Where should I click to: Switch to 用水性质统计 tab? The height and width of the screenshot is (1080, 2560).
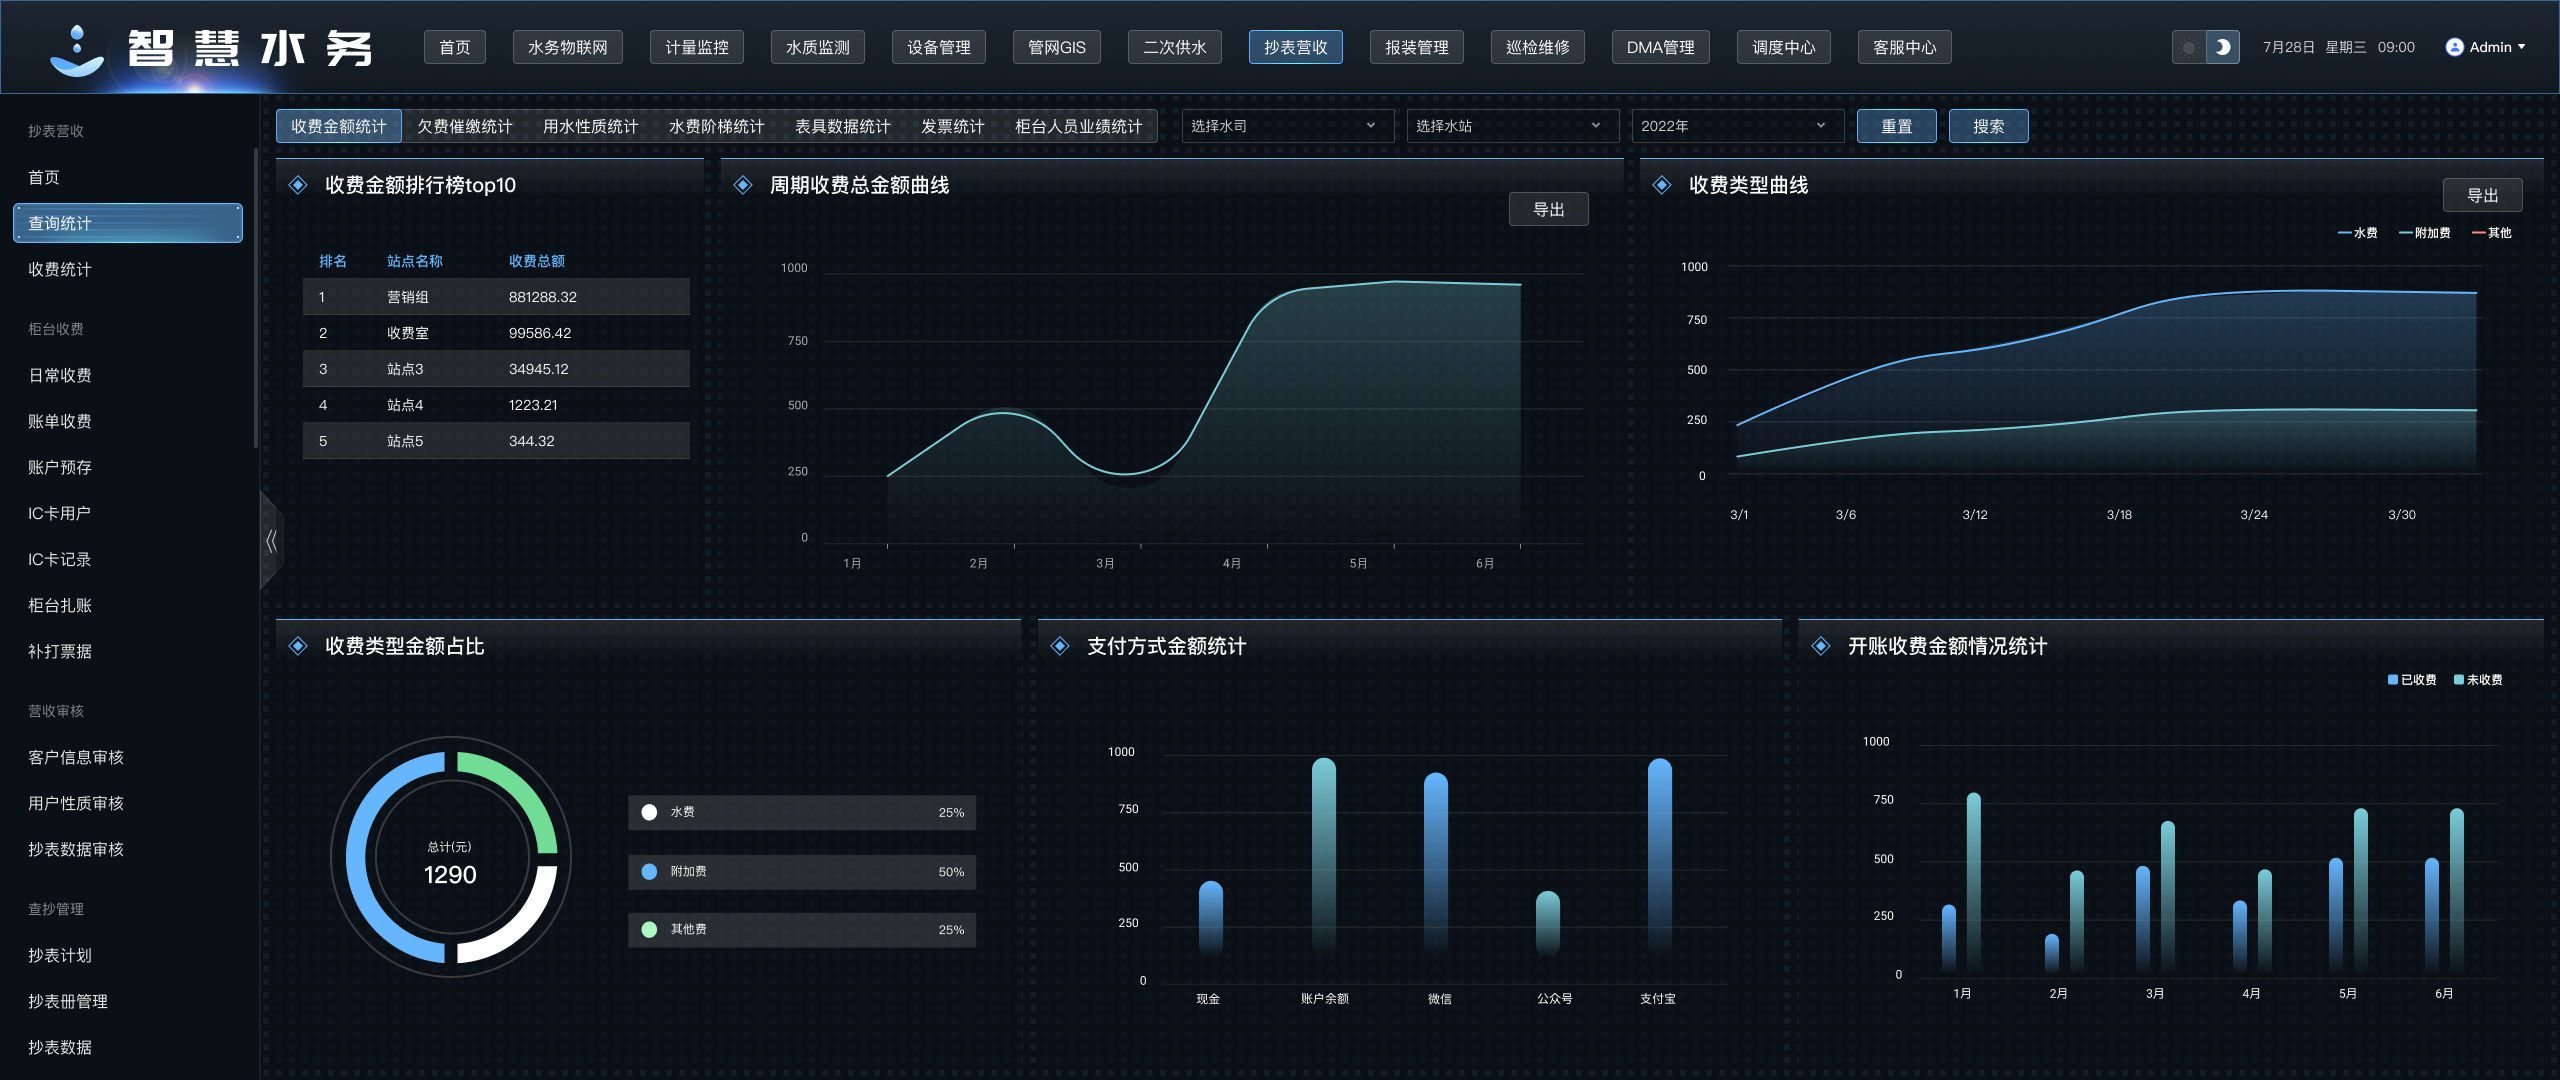(590, 126)
